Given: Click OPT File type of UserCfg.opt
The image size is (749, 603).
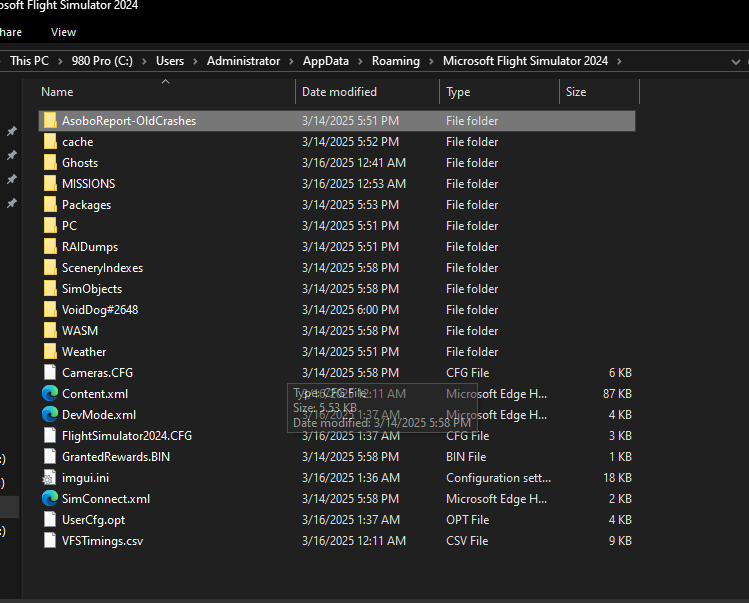Looking at the screenshot, I should pos(468,520).
